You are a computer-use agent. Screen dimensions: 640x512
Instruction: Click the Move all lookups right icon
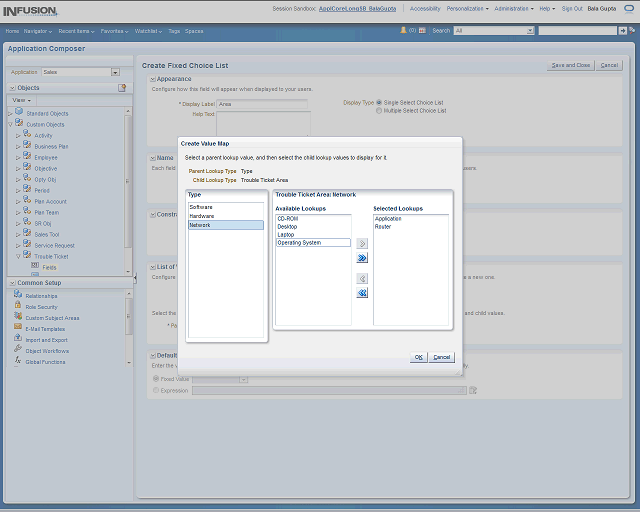[362, 258]
